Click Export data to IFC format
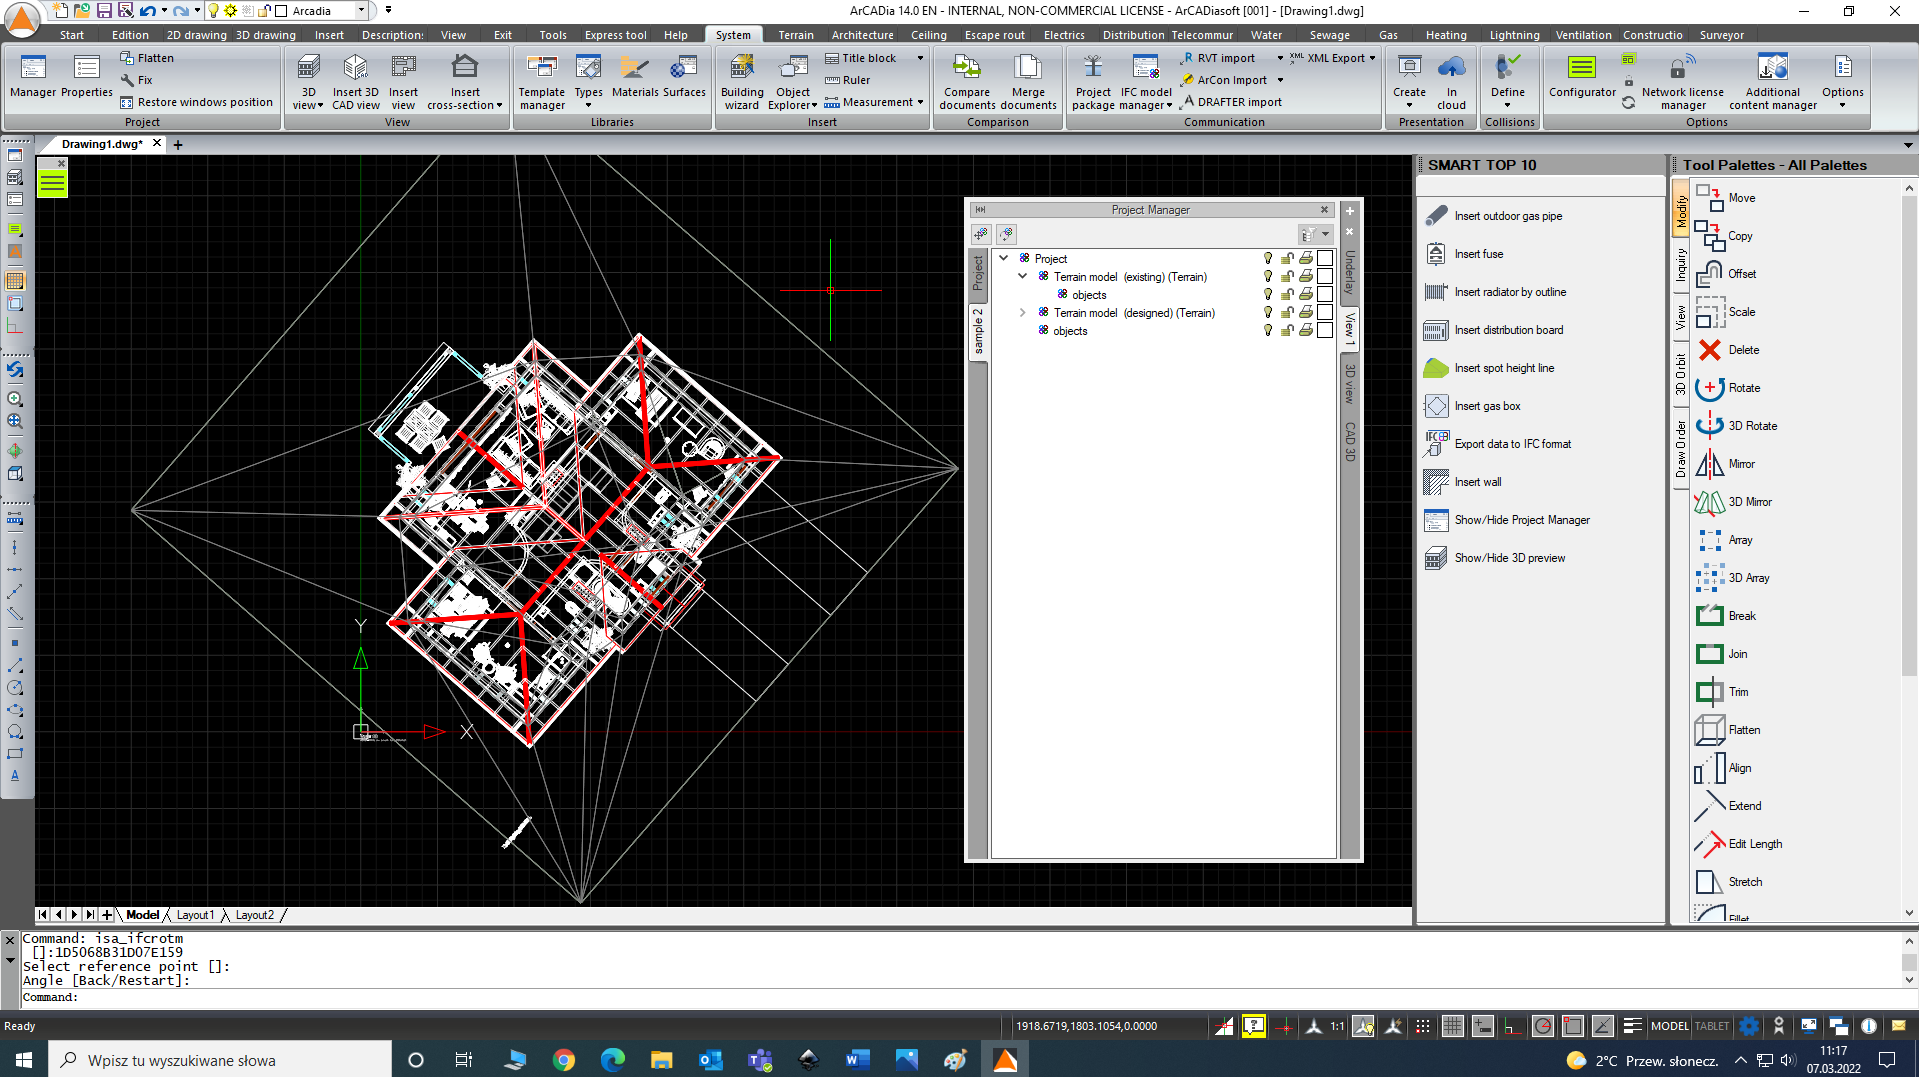This screenshot has height=1077, width=1919. tap(1513, 444)
